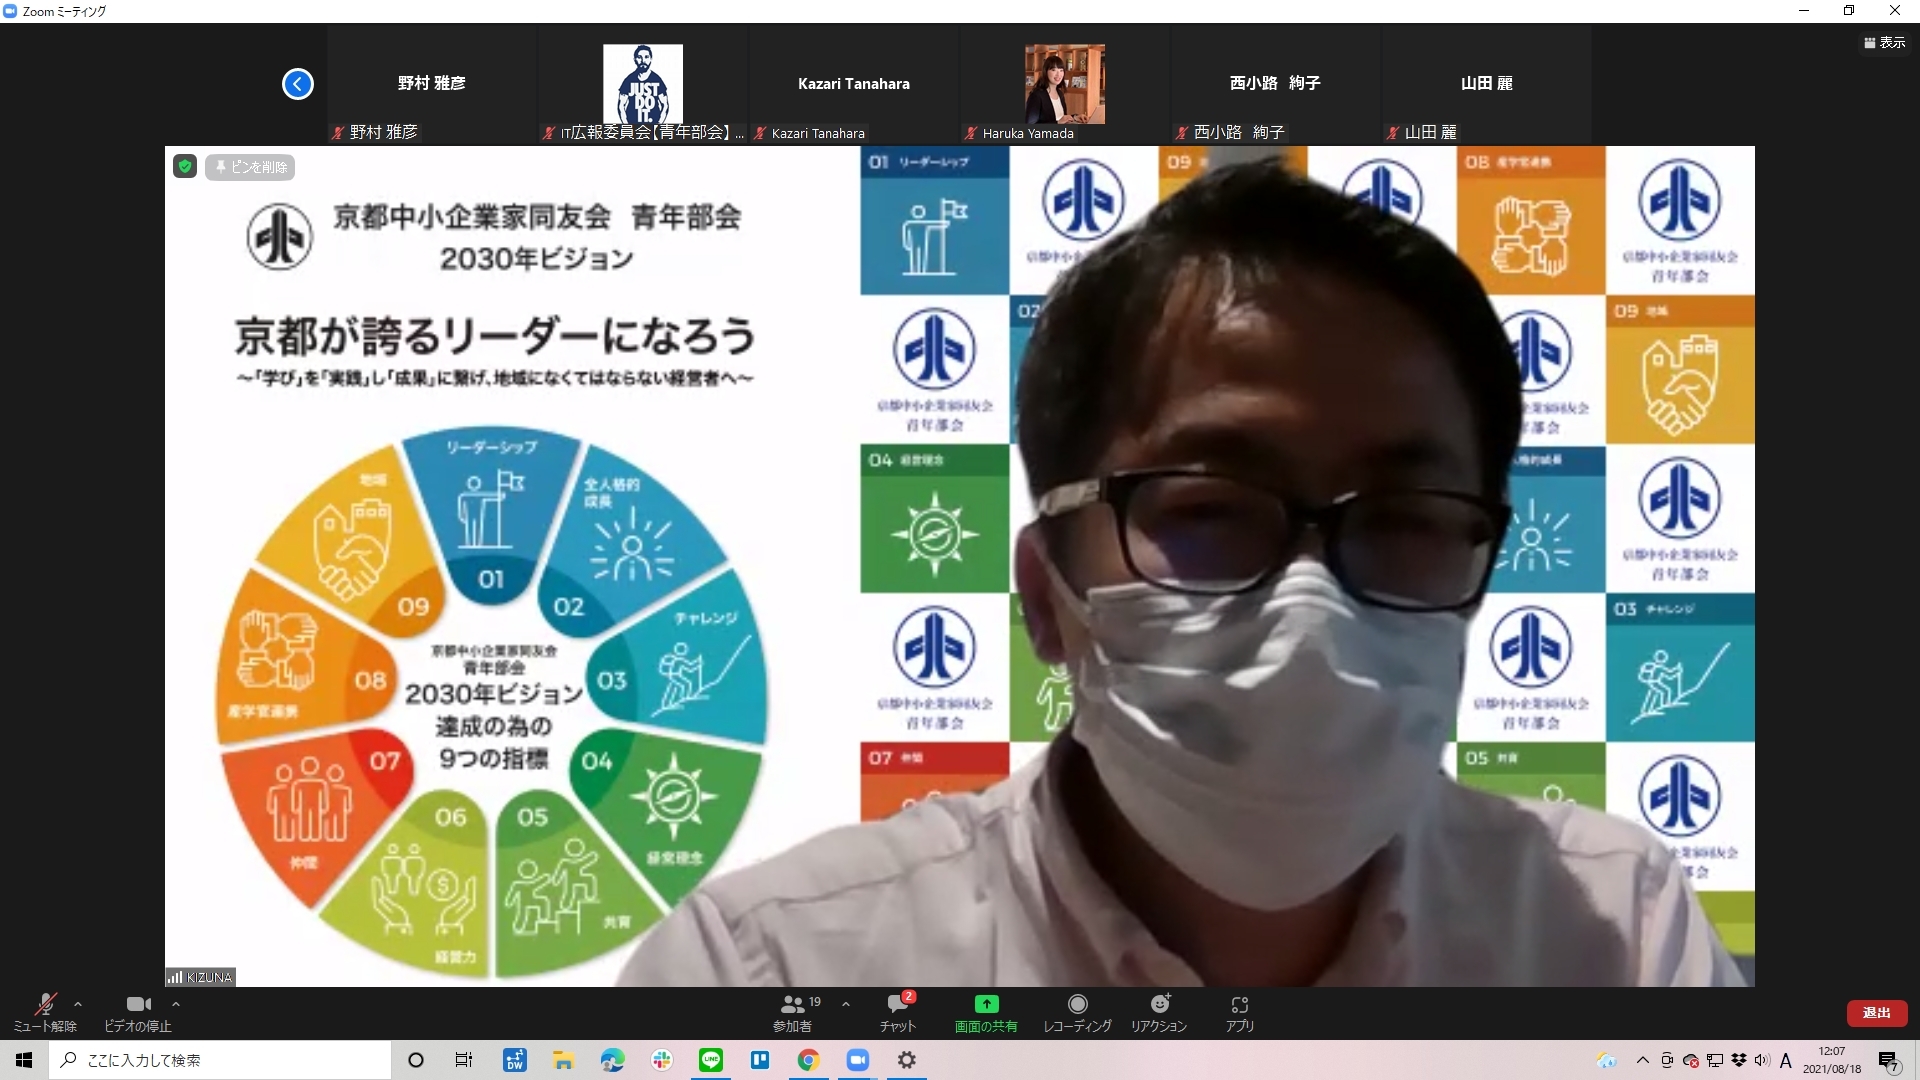Image resolution: width=1920 pixels, height=1080 pixels.
Task: Open Settings gear in taskbar
Action: (x=907, y=1060)
